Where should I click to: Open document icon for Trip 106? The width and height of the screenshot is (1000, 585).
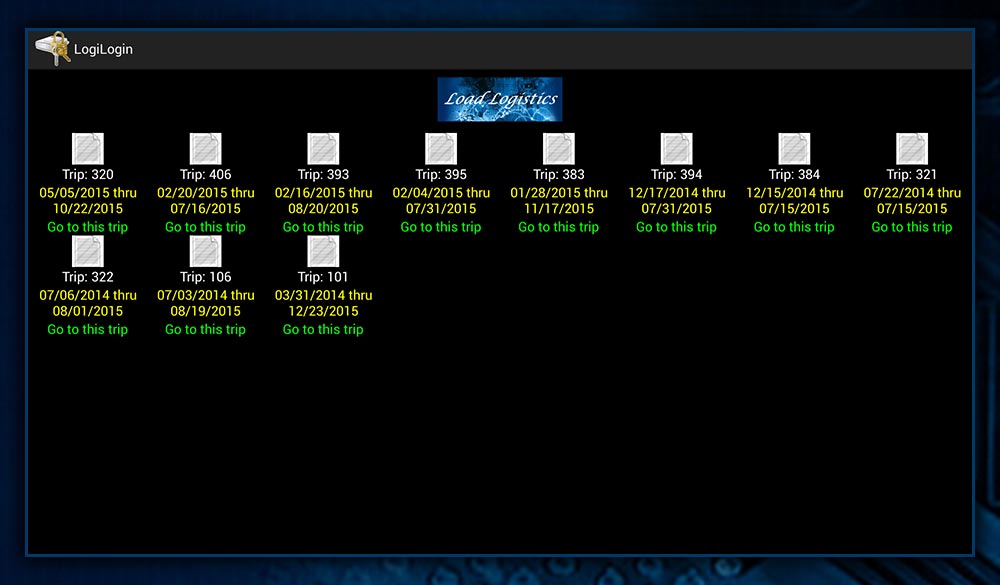pyautogui.click(x=205, y=251)
